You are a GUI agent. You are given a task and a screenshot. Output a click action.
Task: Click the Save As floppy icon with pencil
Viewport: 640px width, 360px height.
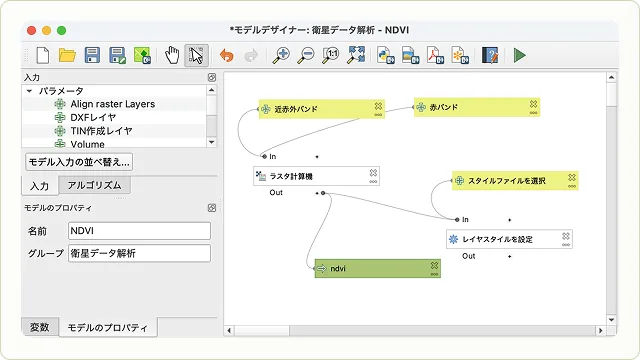117,55
